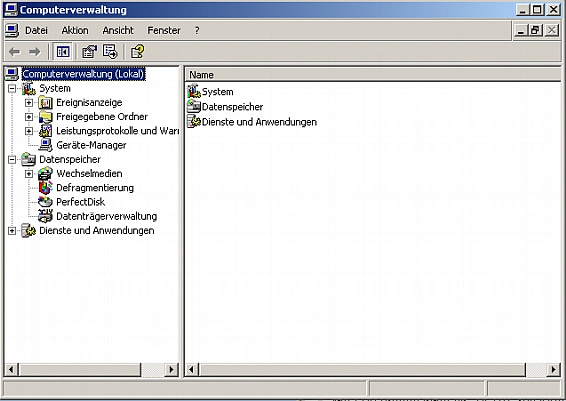This screenshot has height=401, width=566.
Task: Click the menu bar console icon left of Datei
Action: coord(12,30)
